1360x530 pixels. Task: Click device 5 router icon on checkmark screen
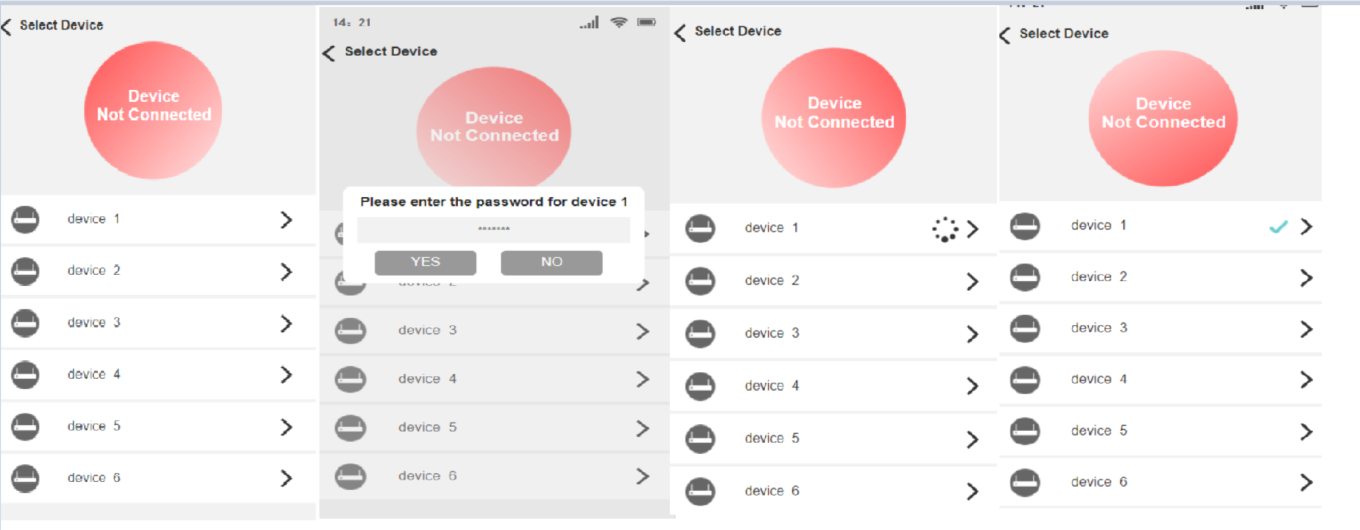click(x=1025, y=432)
